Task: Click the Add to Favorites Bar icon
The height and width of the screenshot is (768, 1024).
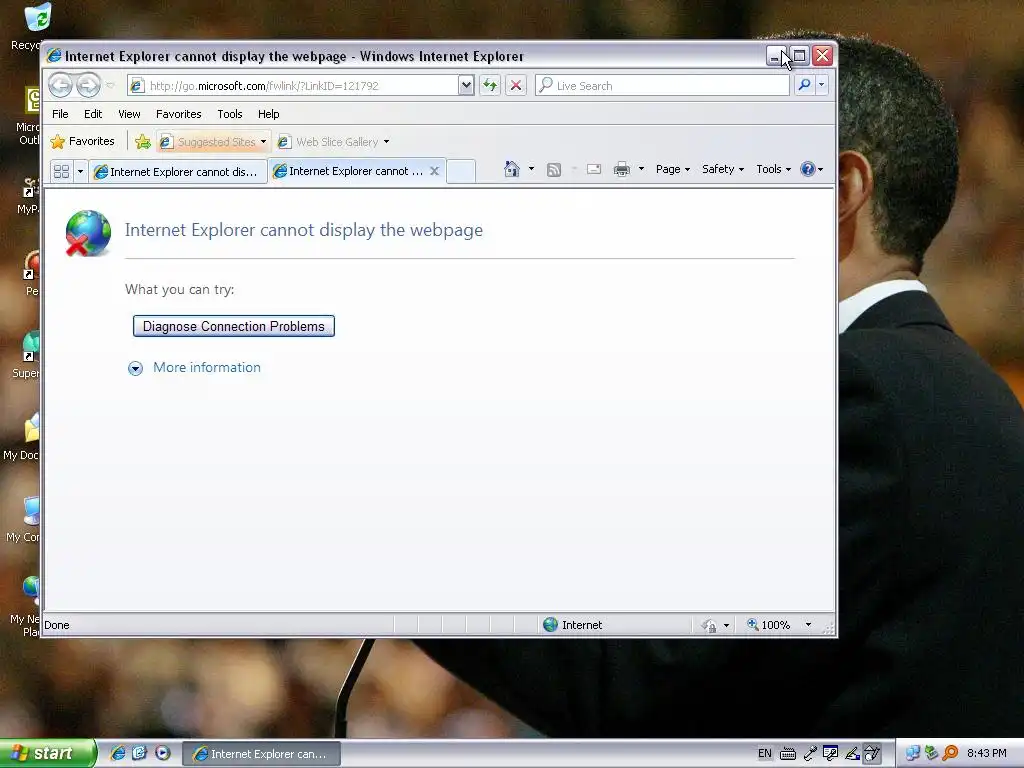Action: 142,141
